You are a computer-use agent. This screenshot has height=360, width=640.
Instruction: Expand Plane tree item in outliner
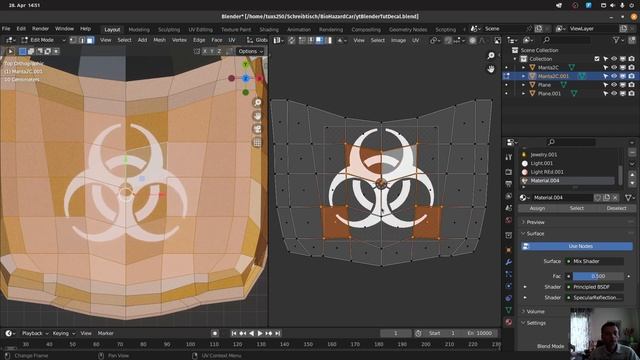point(524,85)
